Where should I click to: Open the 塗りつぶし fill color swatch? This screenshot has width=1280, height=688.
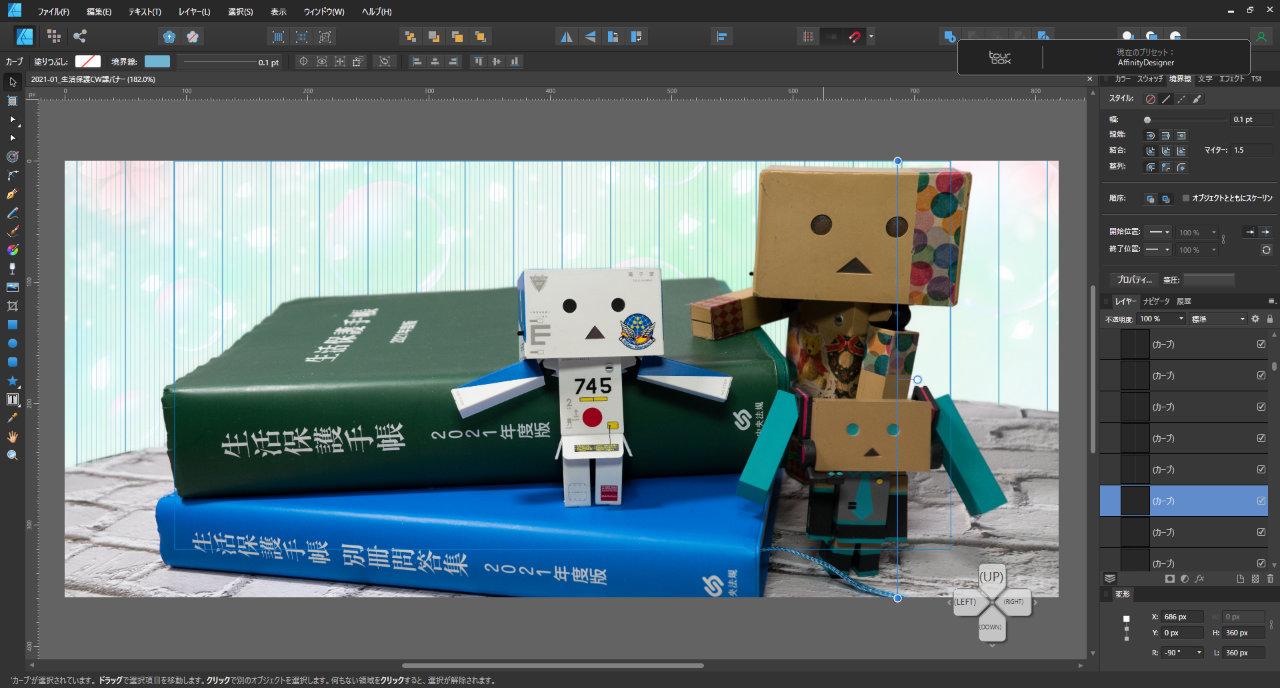(88, 62)
